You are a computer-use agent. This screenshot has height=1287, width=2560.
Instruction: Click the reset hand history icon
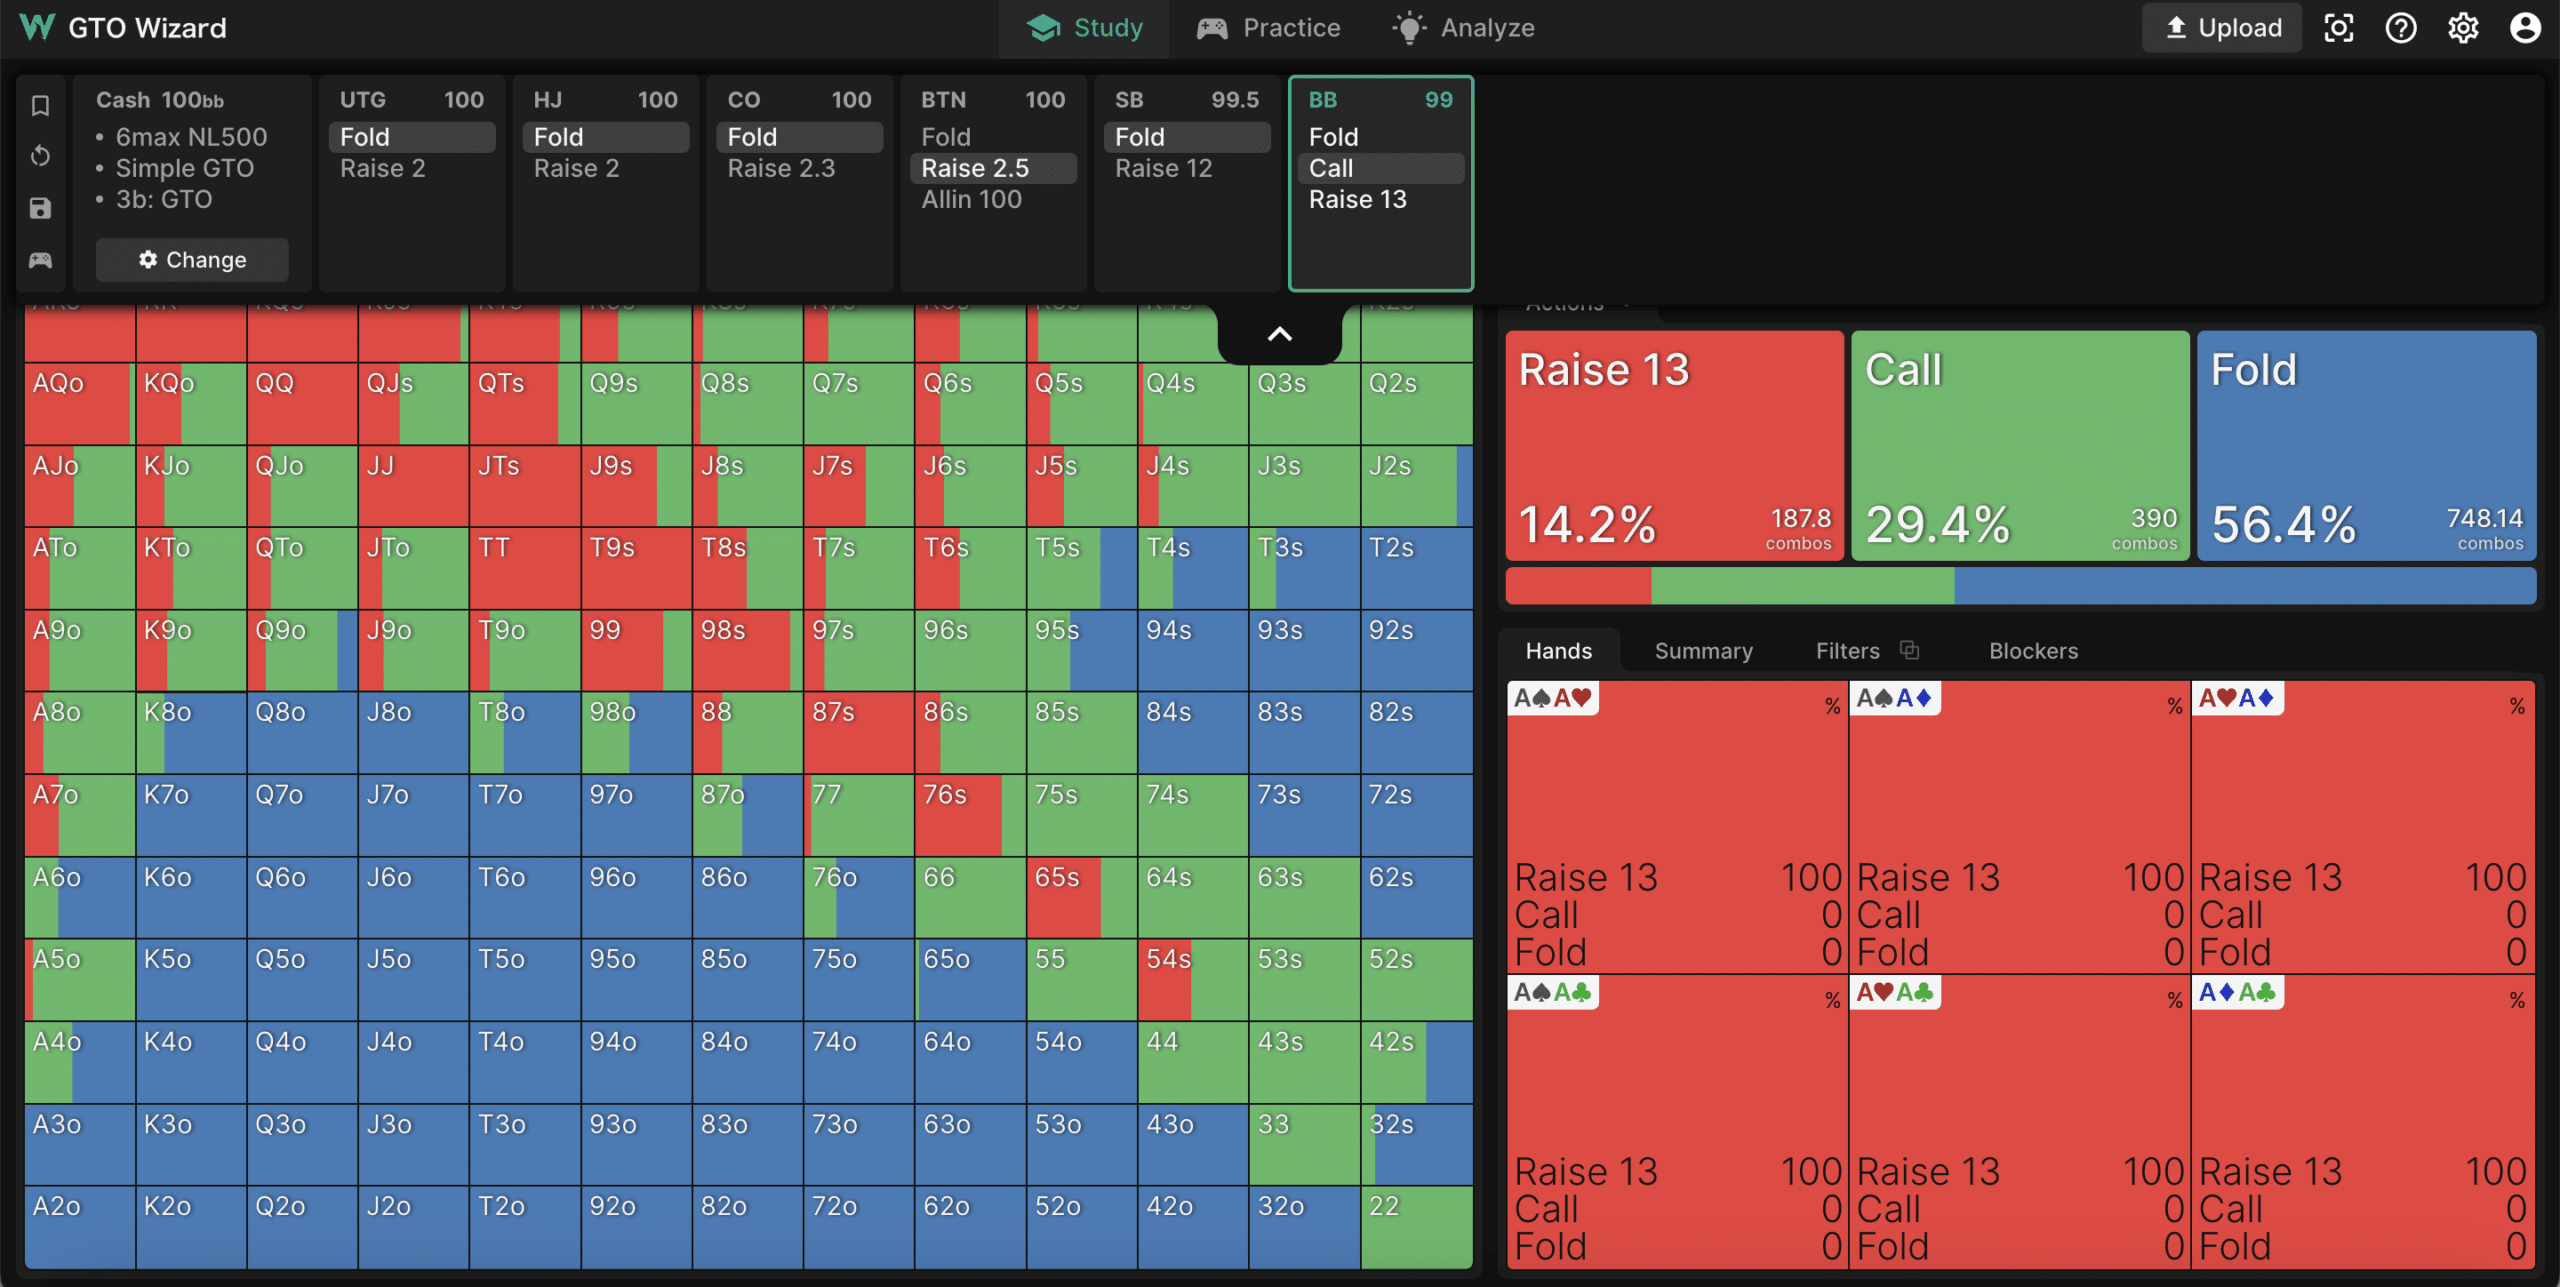click(40, 155)
